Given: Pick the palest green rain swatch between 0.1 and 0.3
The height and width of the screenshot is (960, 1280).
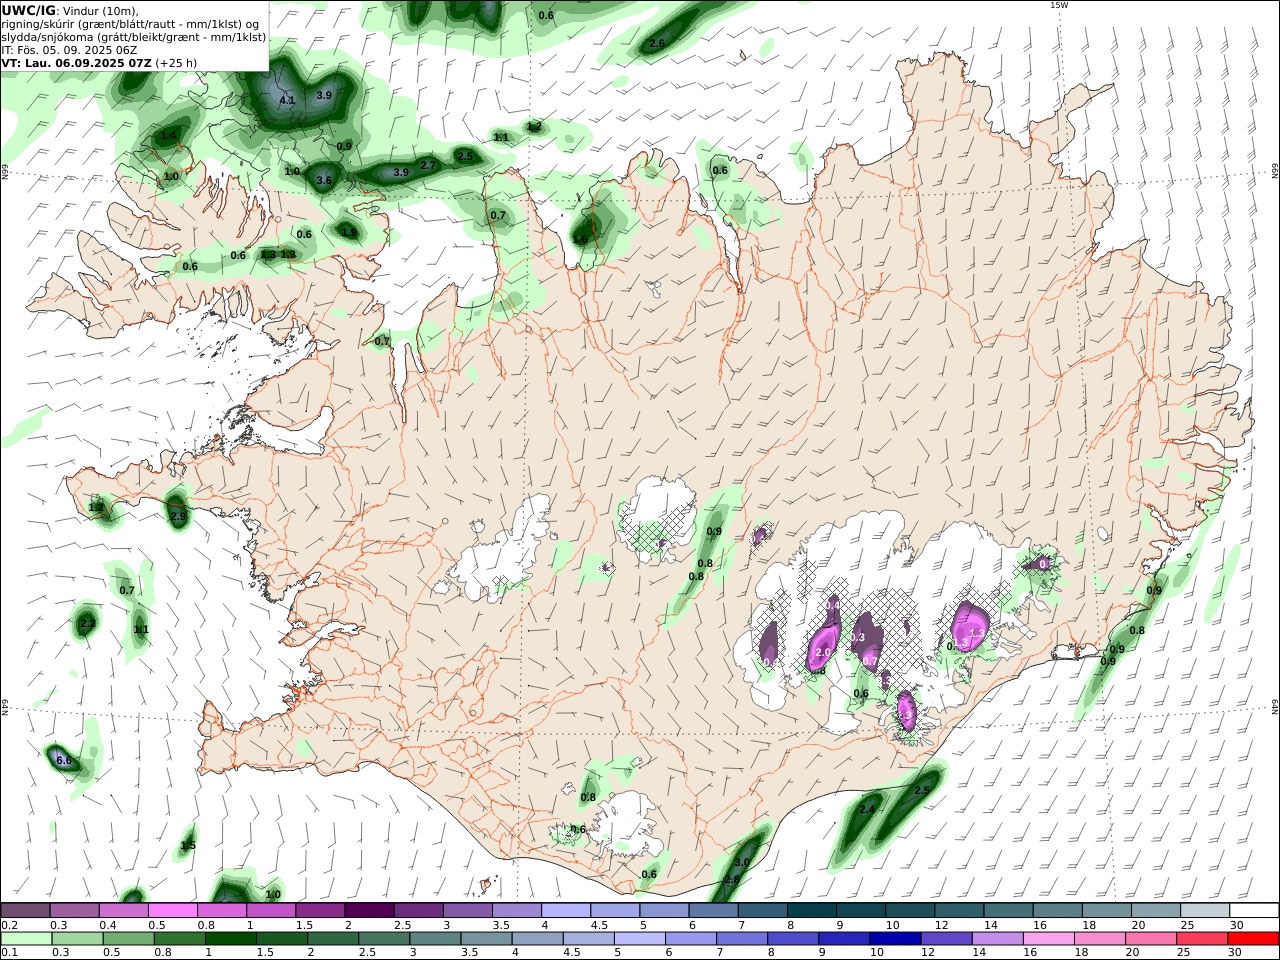Looking at the screenshot, I should [x=26, y=939].
